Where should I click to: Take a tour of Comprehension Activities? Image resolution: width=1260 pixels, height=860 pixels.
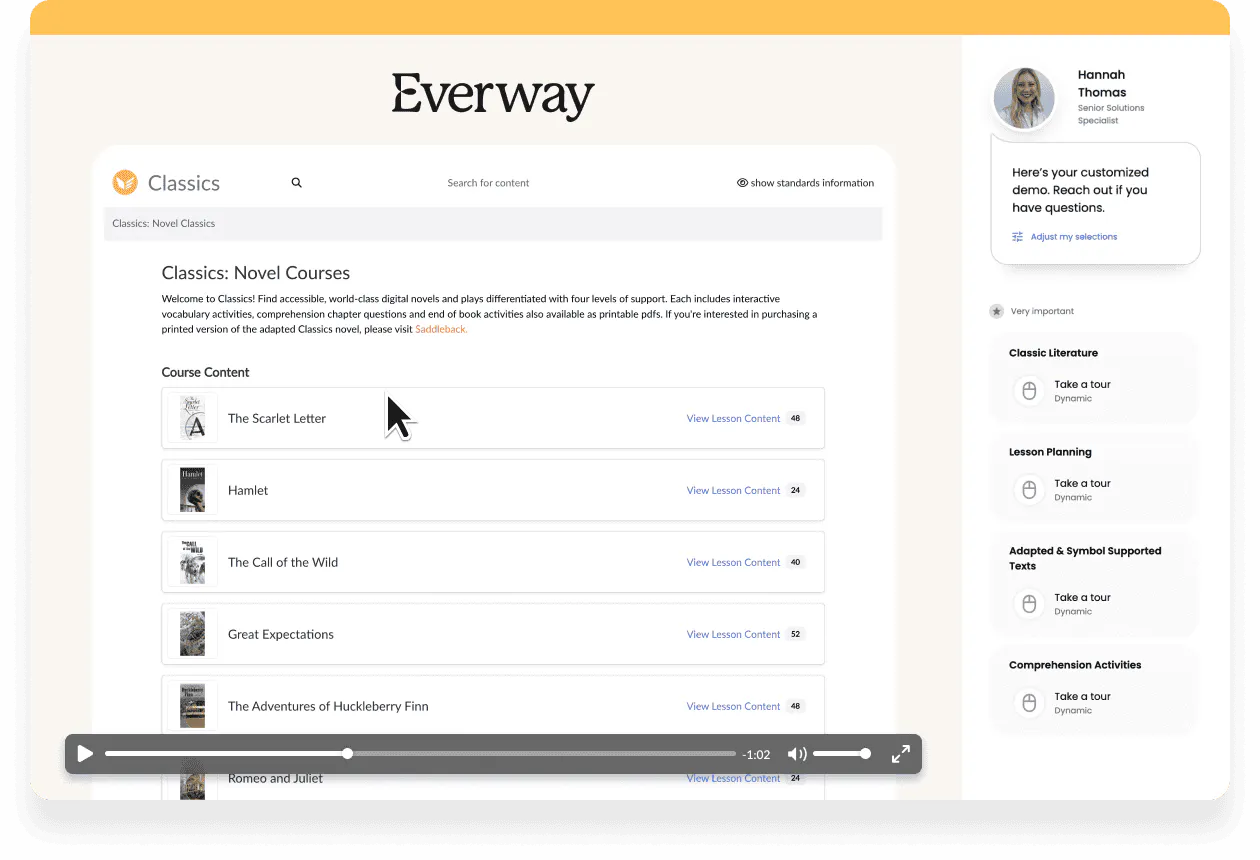1082,696
